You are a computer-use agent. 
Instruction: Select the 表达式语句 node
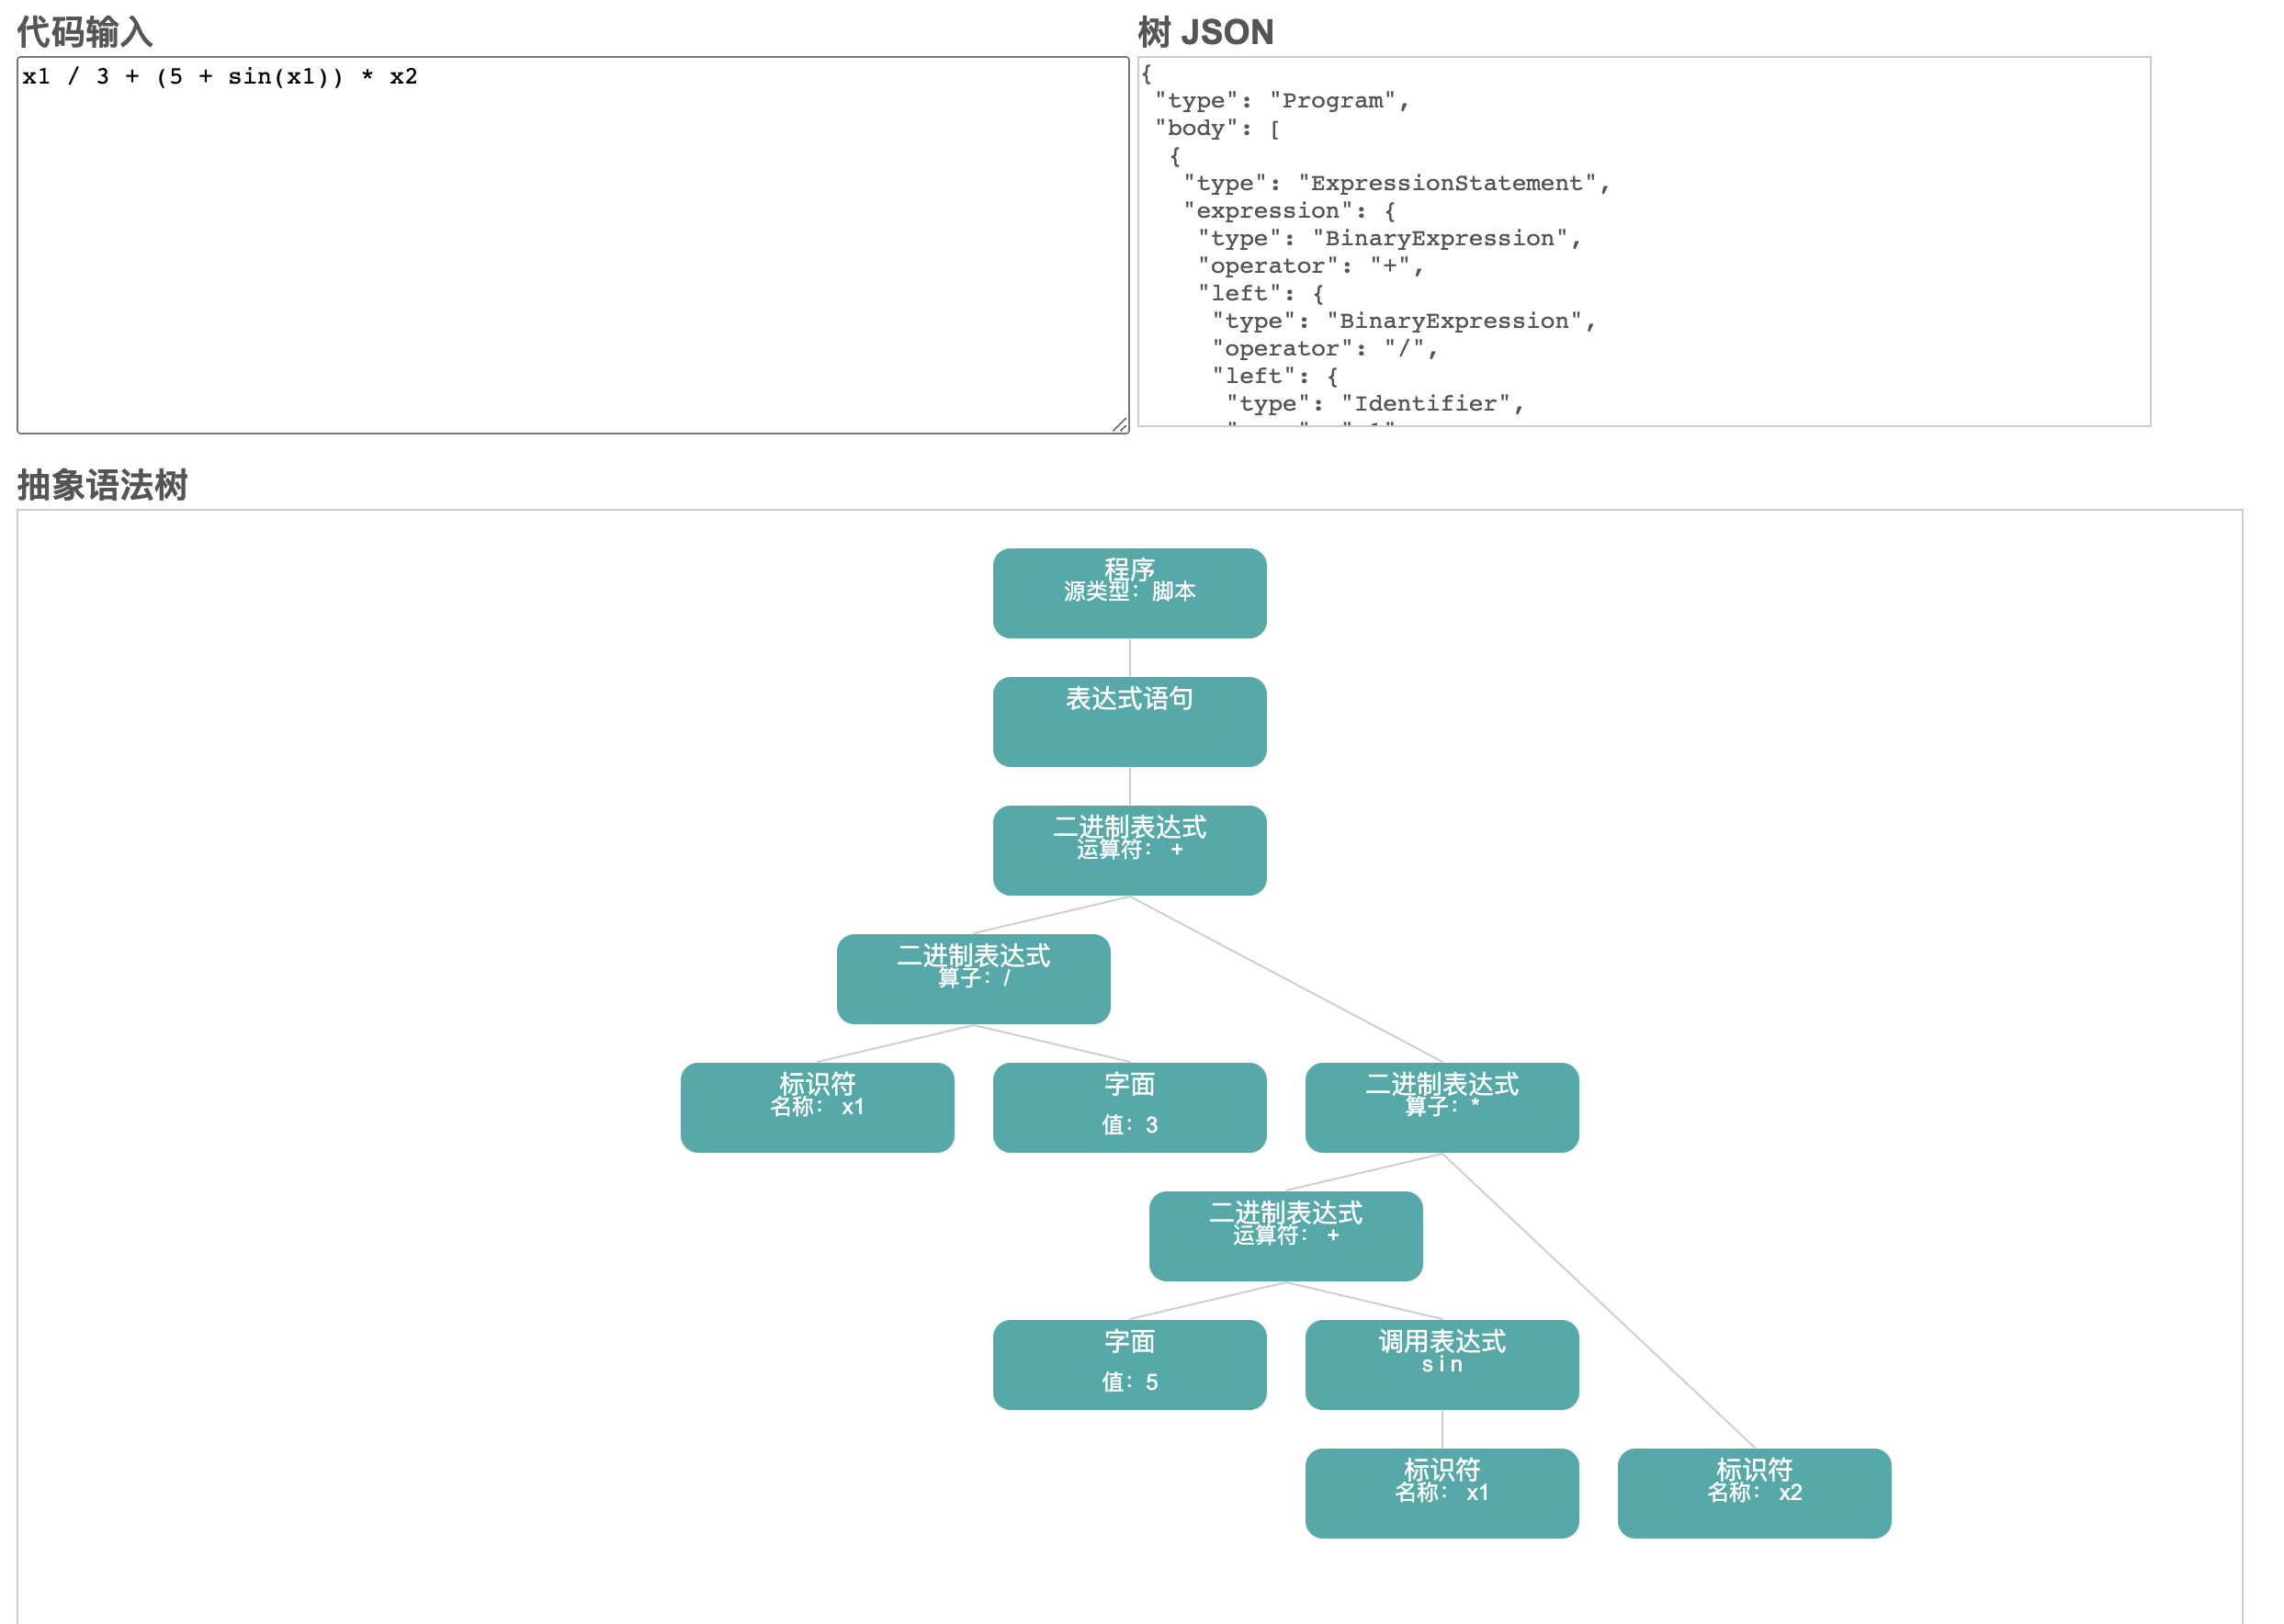coord(1129,721)
